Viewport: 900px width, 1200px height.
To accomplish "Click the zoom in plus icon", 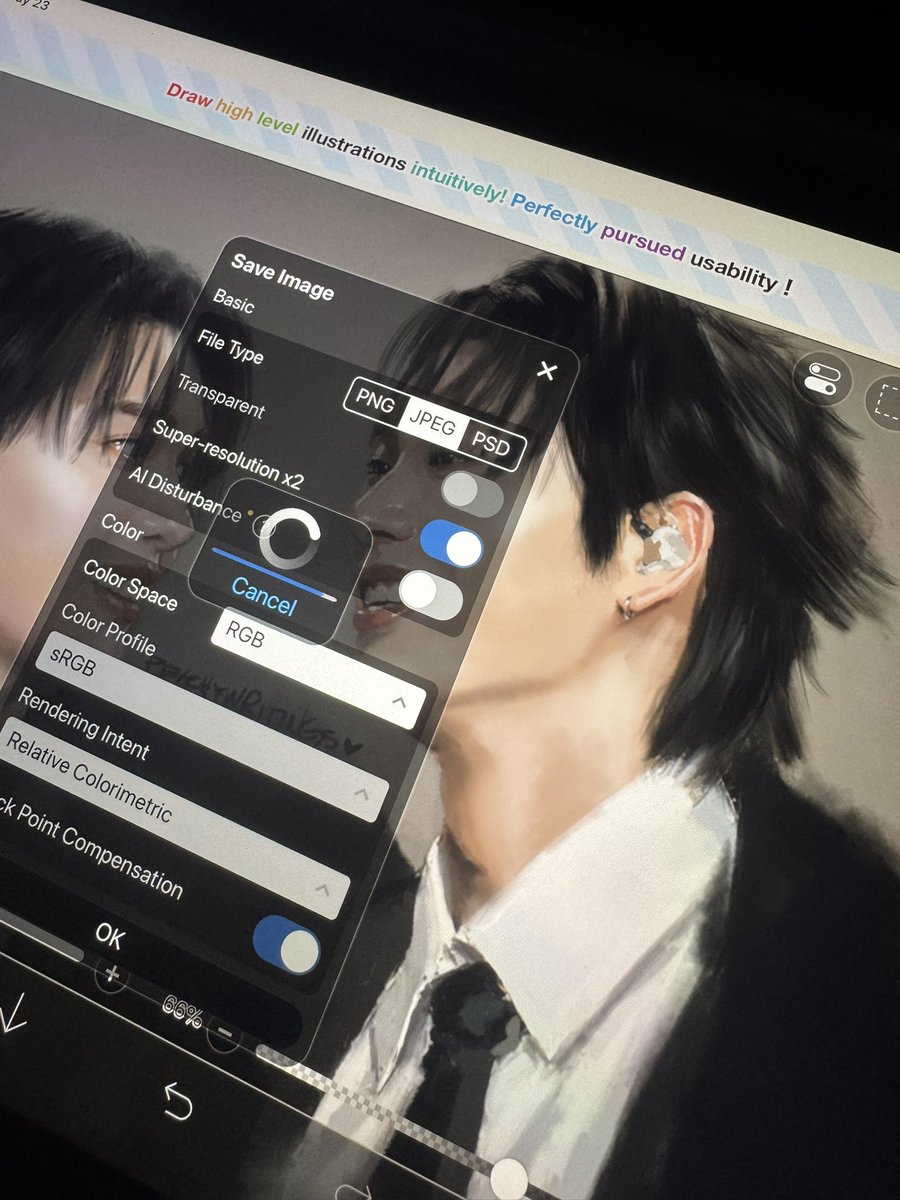I will (x=111, y=973).
